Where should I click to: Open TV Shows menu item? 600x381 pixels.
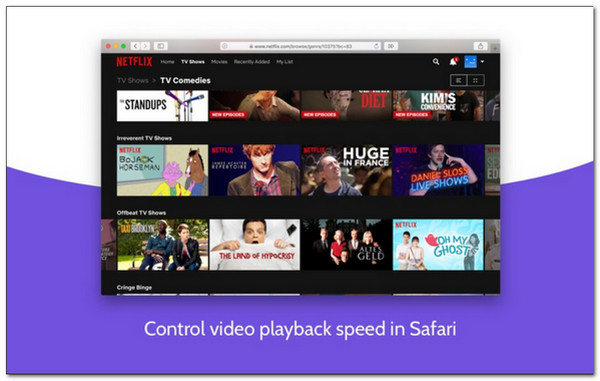193,62
